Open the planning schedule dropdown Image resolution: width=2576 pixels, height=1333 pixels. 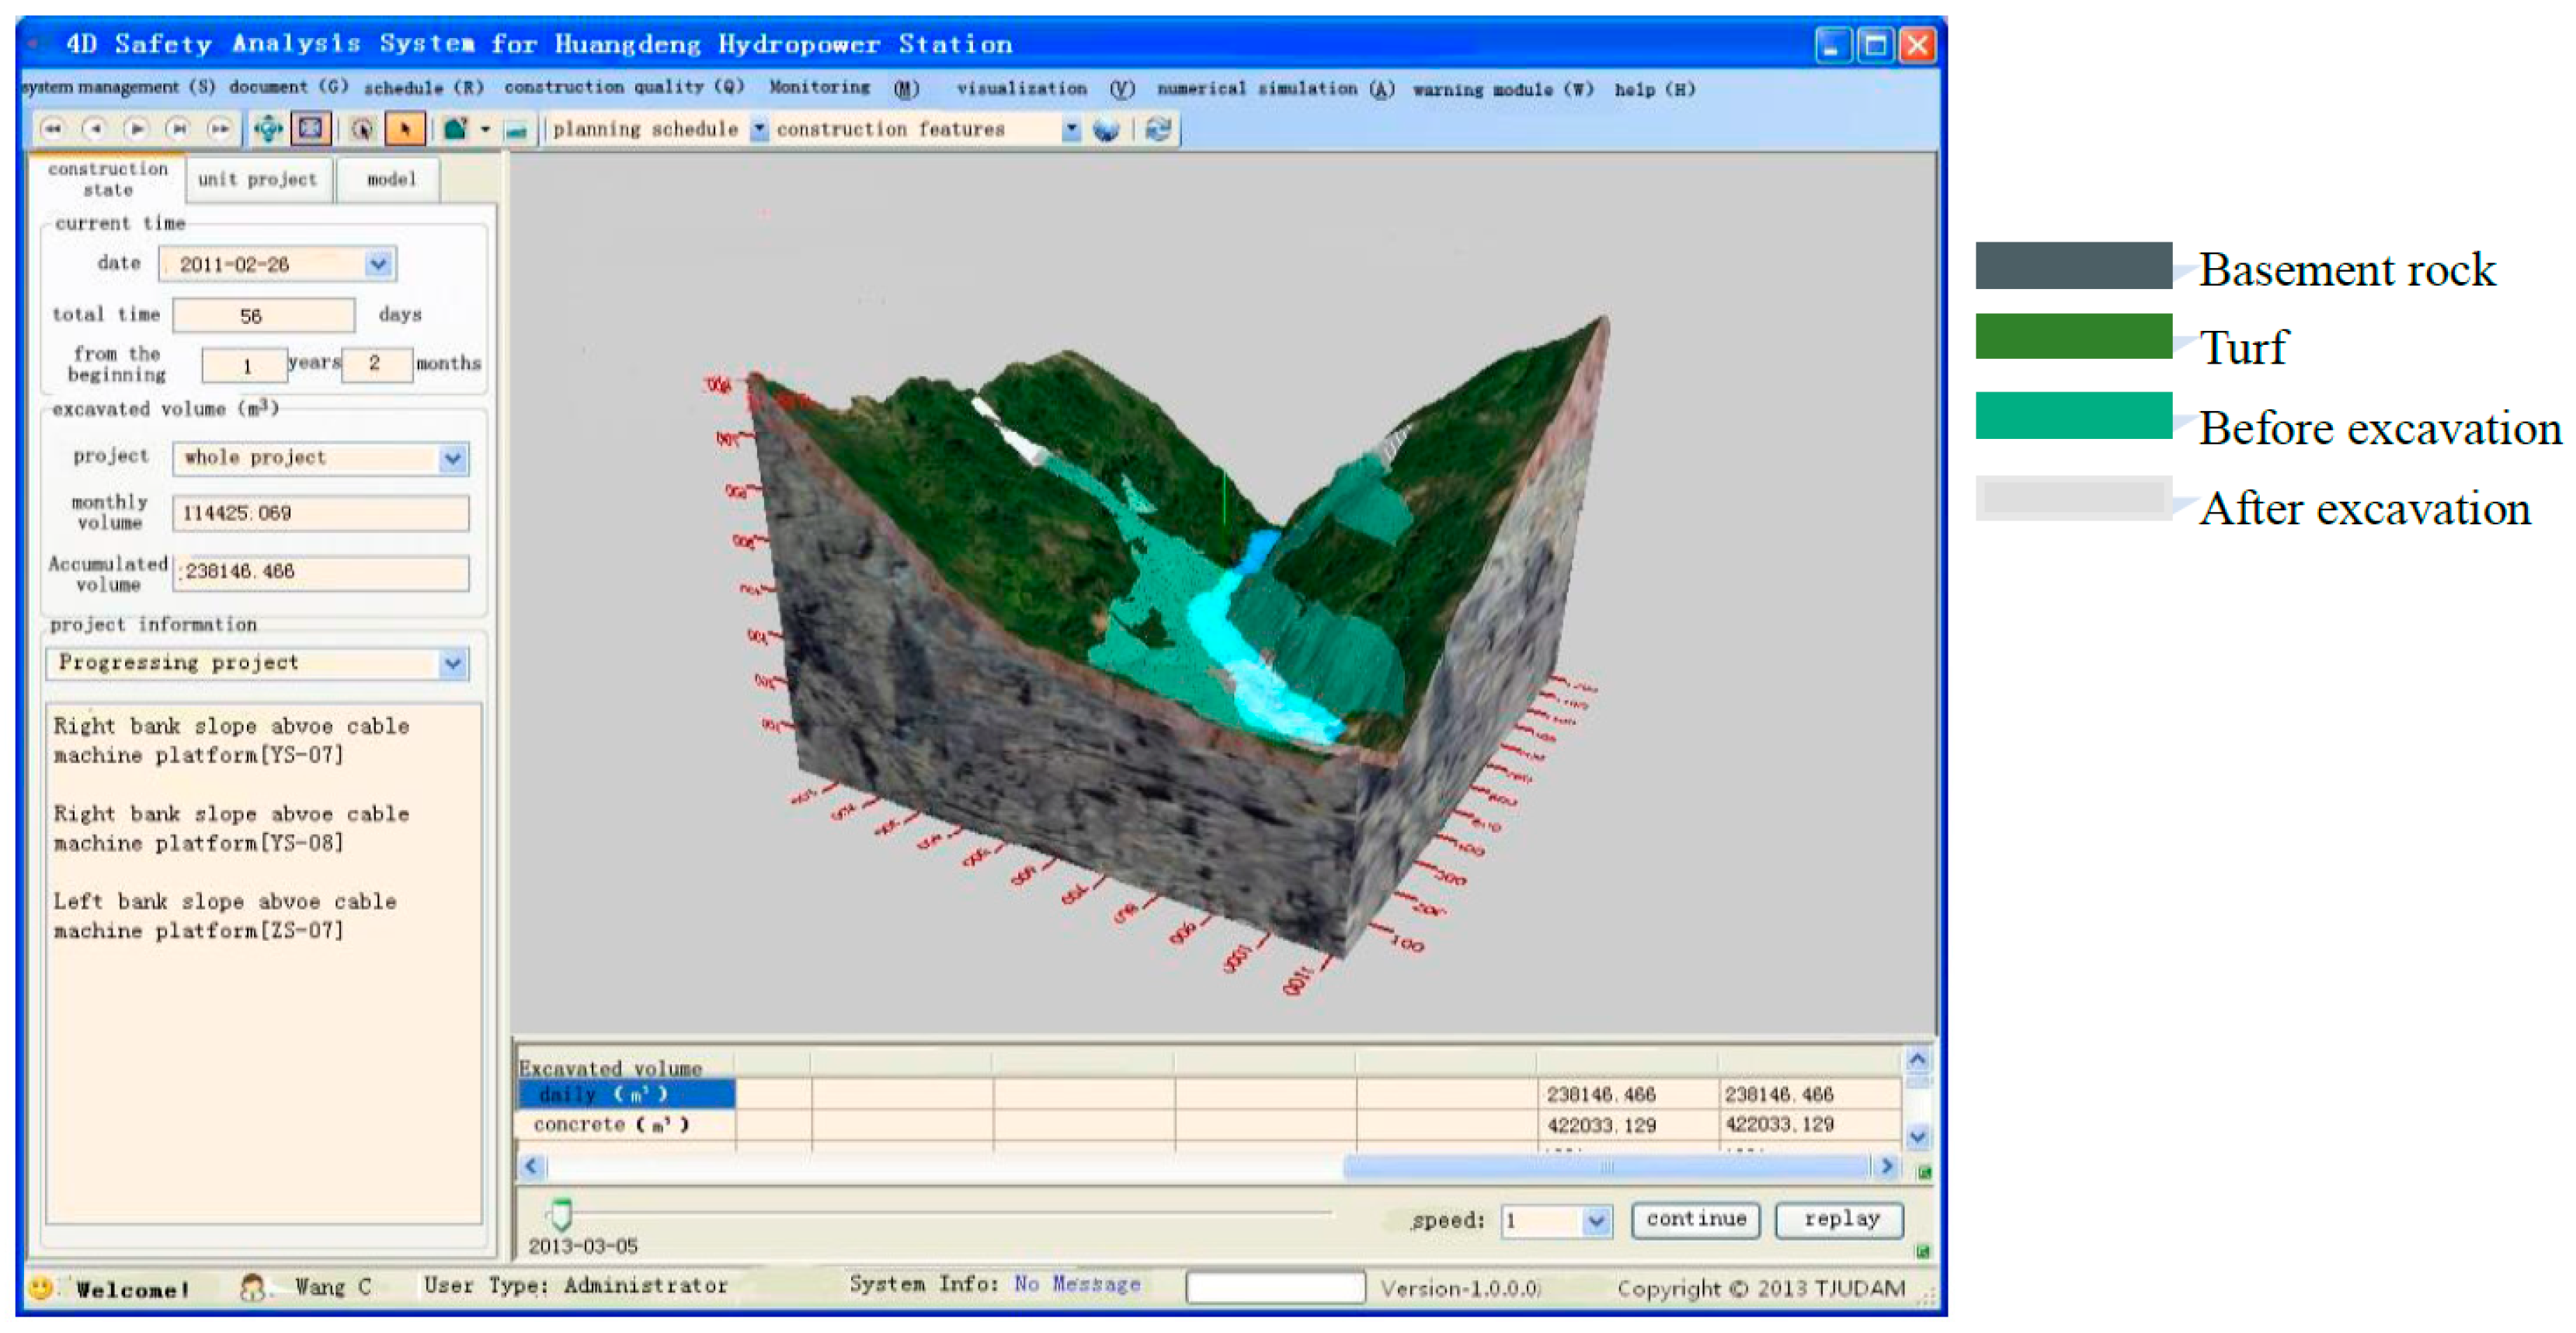(759, 130)
